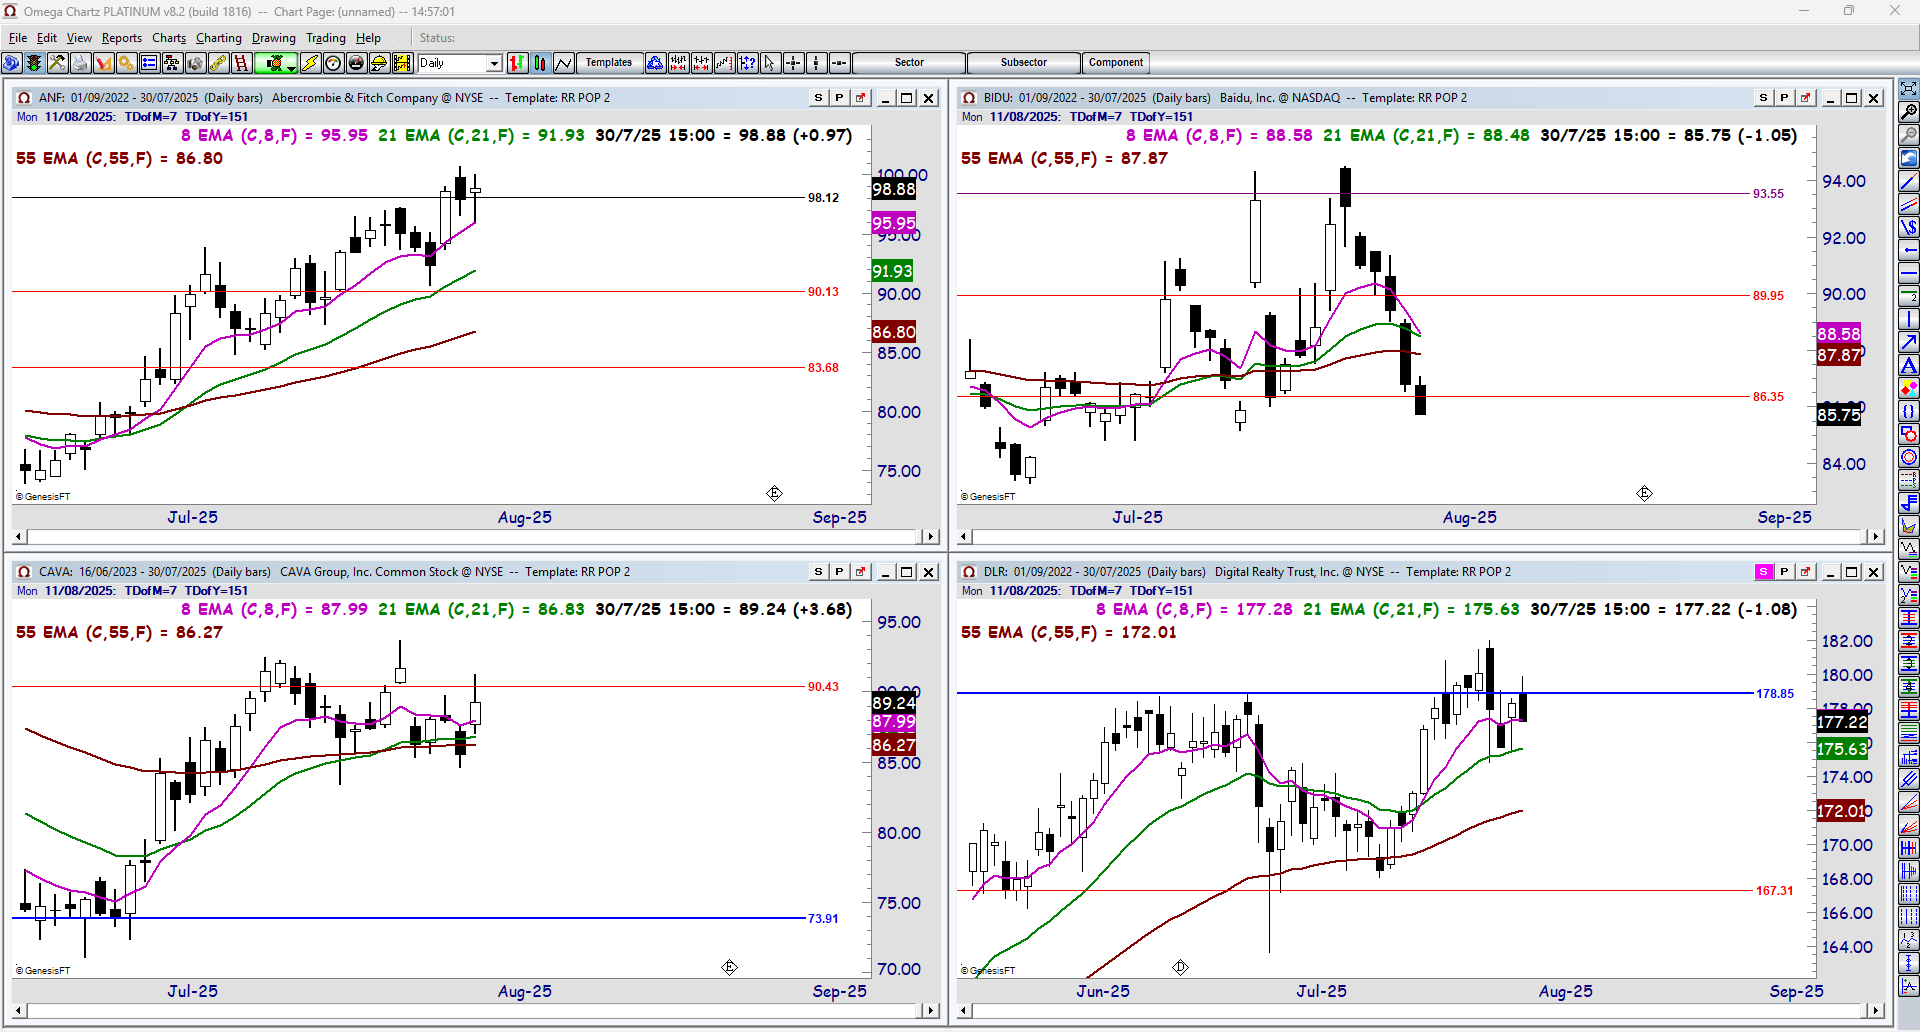The height and width of the screenshot is (1032, 1920).
Task: Toggle the S button on ANF chart
Action: (x=818, y=98)
